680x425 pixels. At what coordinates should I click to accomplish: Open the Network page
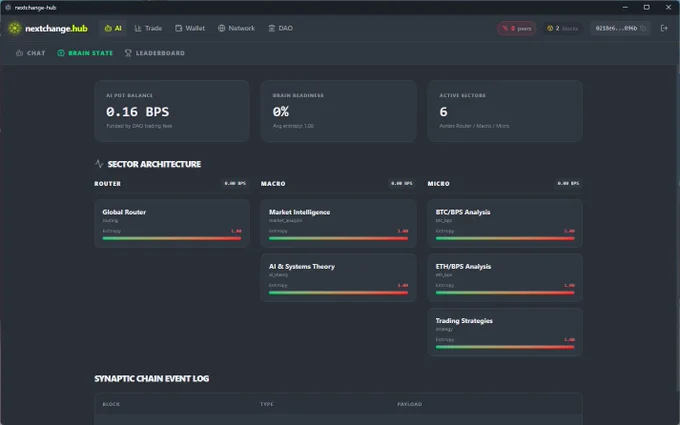[x=236, y=28]
